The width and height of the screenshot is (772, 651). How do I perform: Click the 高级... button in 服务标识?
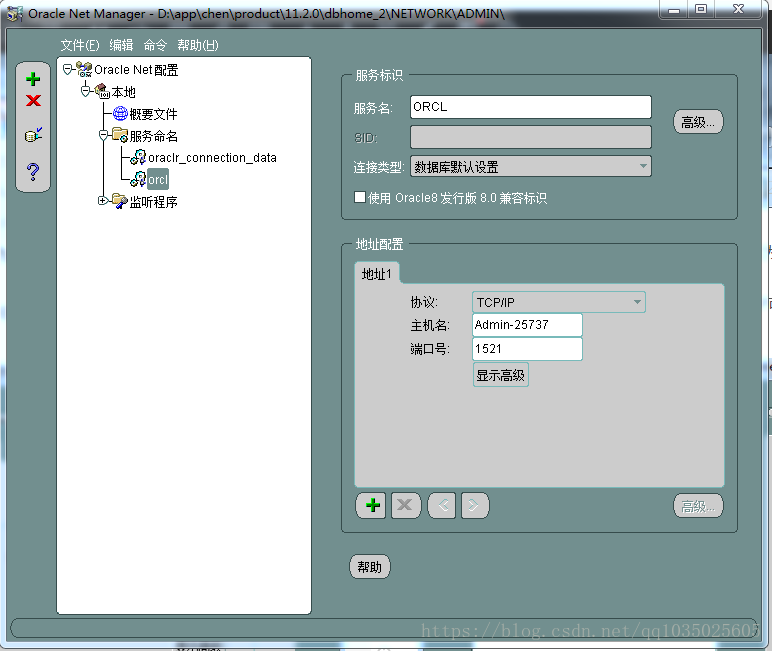(x=698, y=122)
